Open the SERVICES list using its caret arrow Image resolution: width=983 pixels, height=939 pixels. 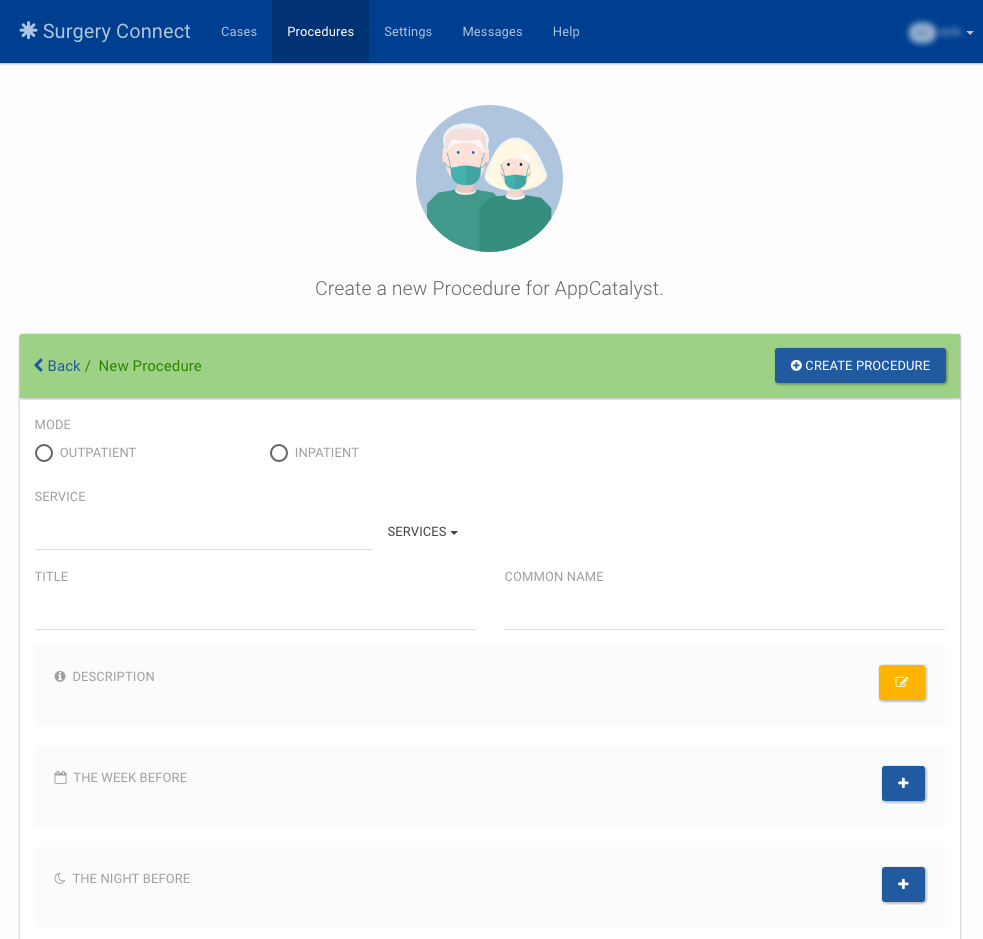[455, 531]
